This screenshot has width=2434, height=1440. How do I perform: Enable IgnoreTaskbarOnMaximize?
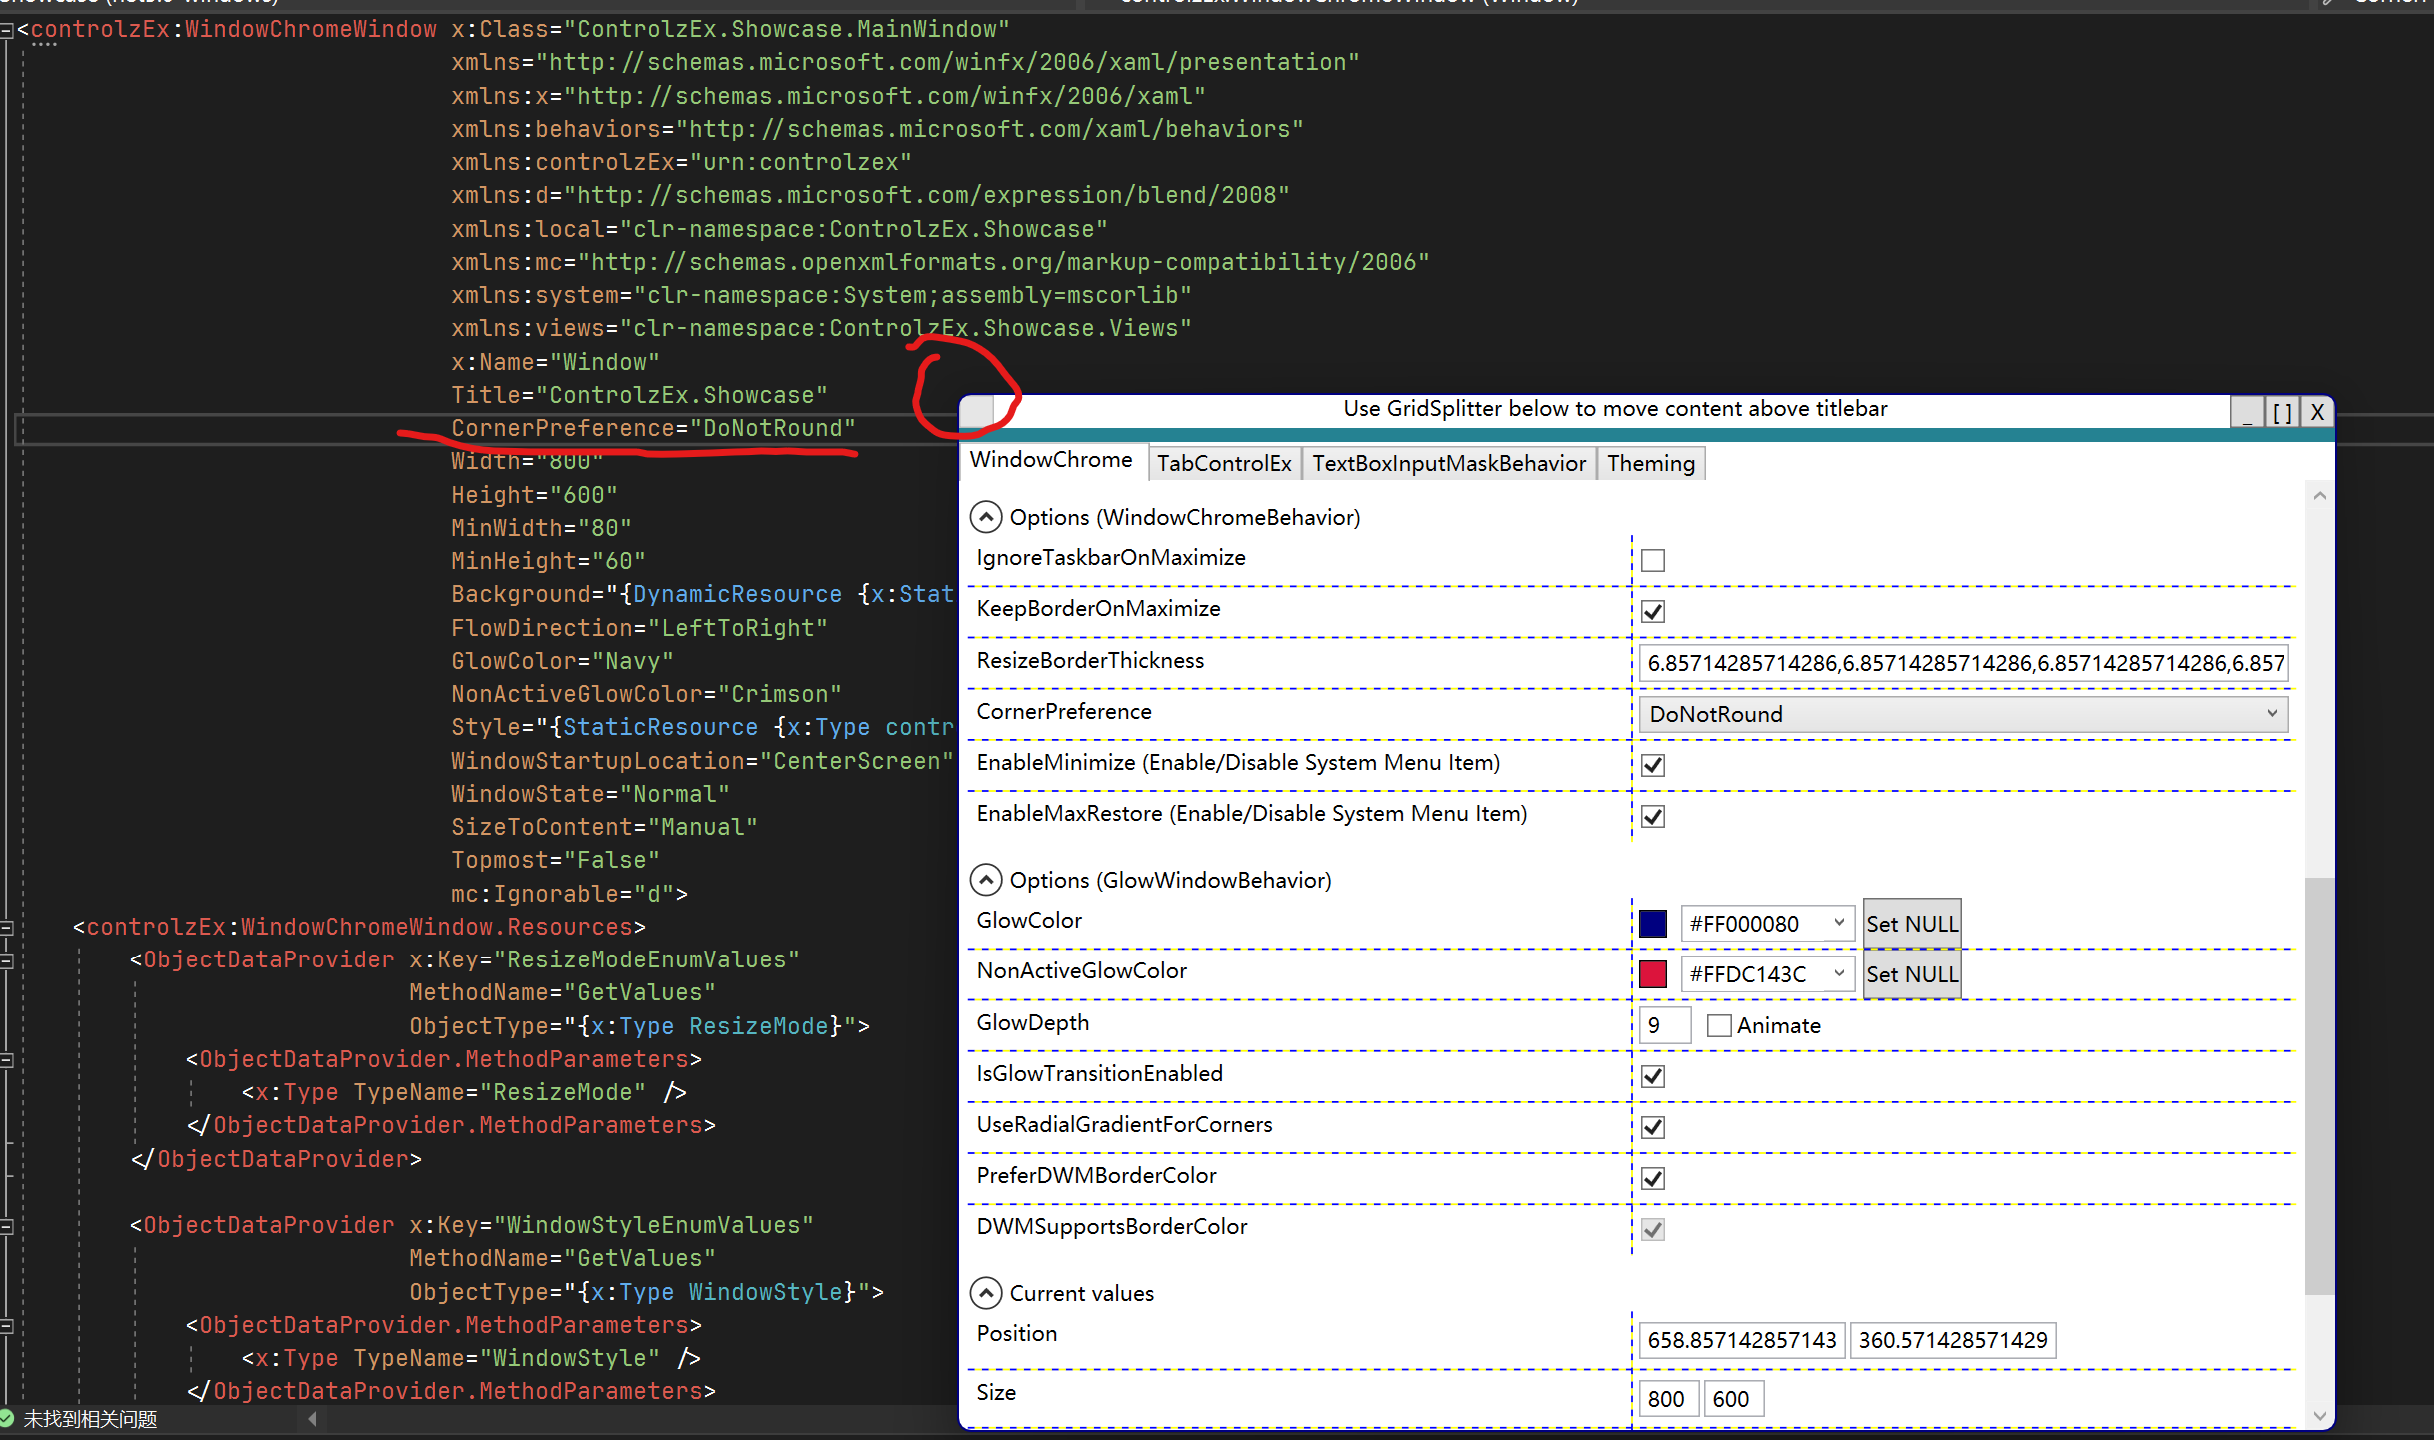[x=1652, y=560]
